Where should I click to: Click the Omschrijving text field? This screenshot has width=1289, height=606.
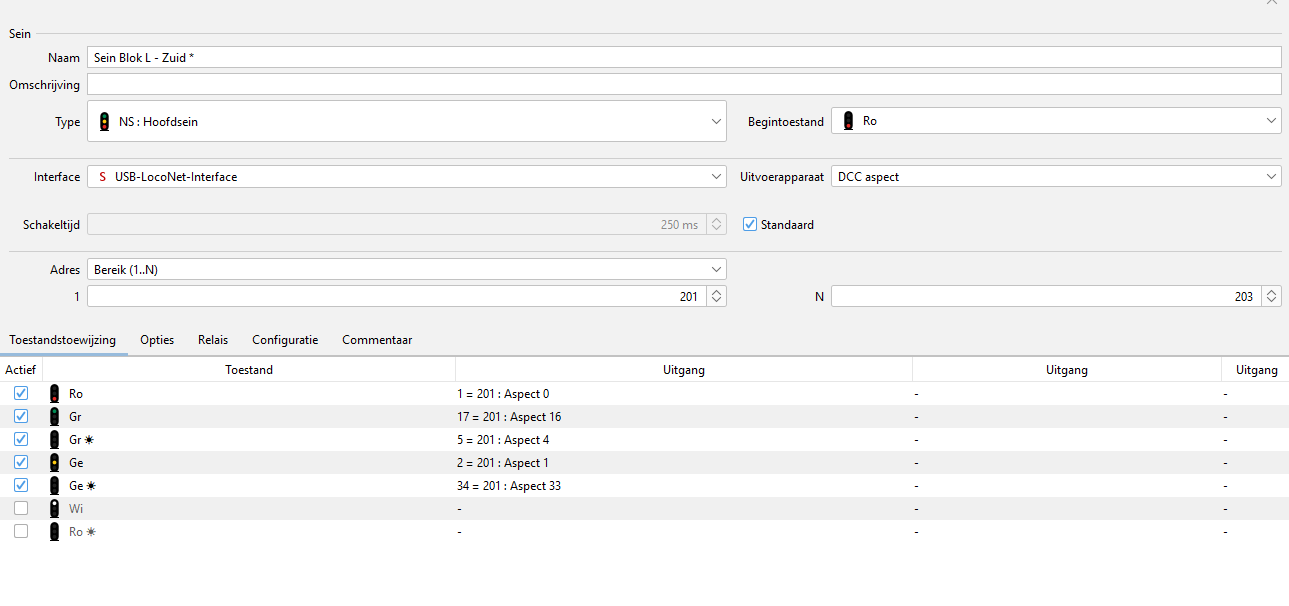(684, 85)
